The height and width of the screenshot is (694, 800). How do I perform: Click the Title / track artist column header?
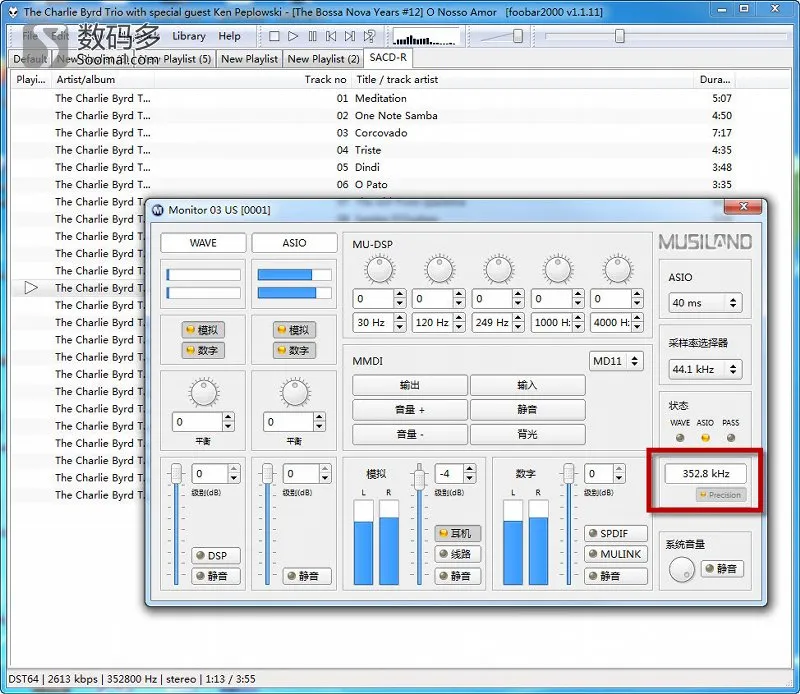(x=523, y=80)
